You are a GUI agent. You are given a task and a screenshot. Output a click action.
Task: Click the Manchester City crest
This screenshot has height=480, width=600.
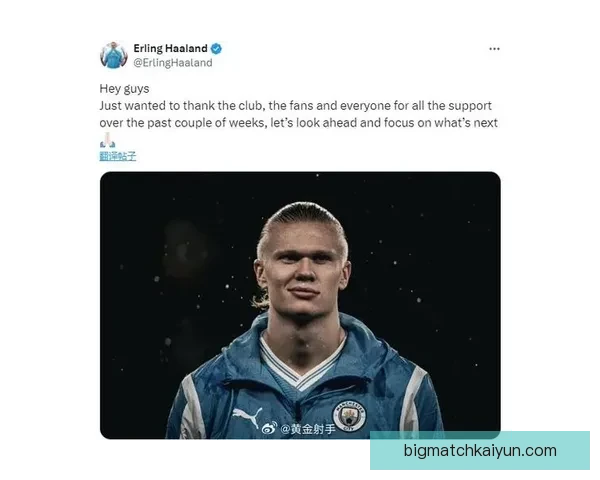point(349,416)
